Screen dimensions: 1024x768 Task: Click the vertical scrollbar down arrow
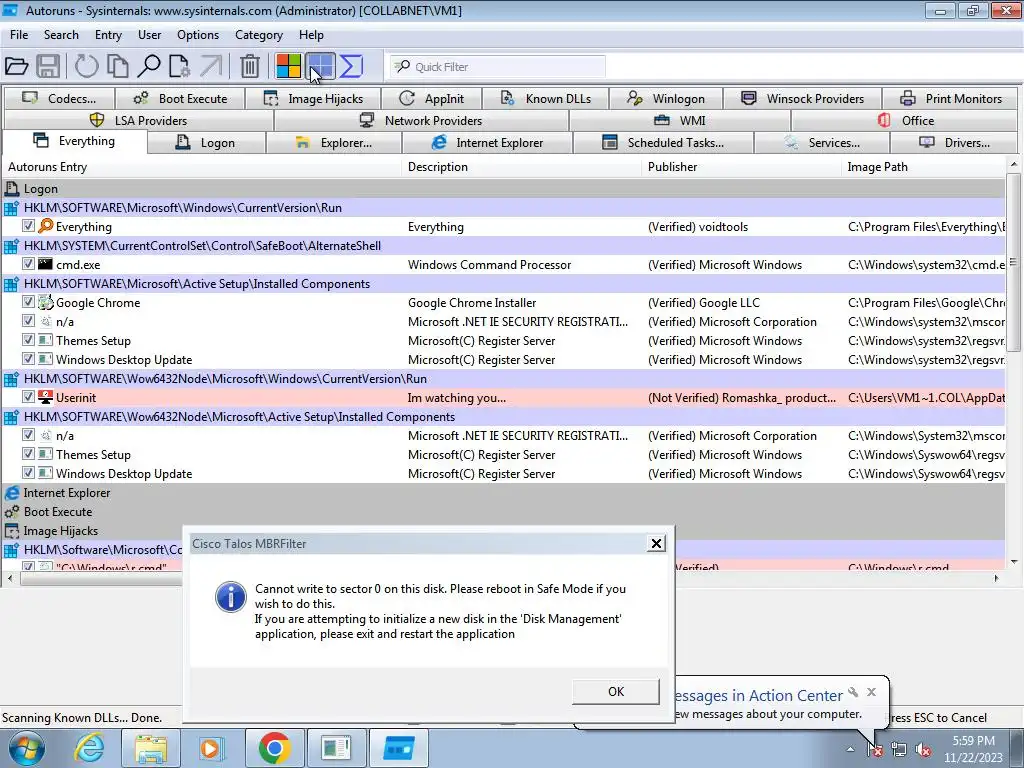coord(1013,562)
